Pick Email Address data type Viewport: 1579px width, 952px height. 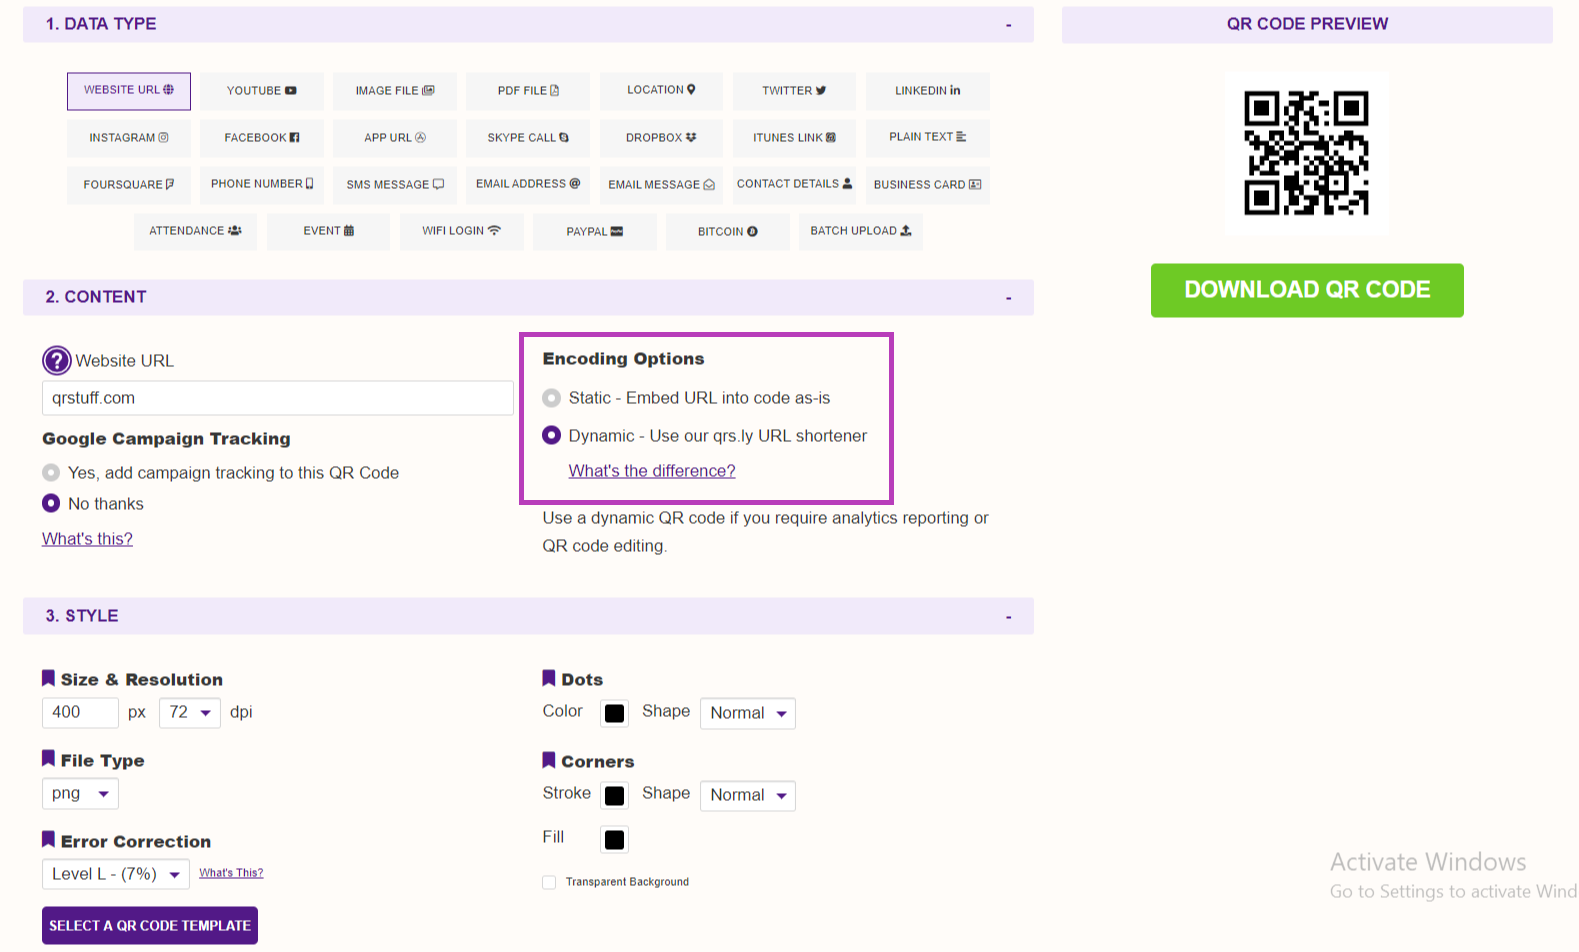click(x=528, y=185)
